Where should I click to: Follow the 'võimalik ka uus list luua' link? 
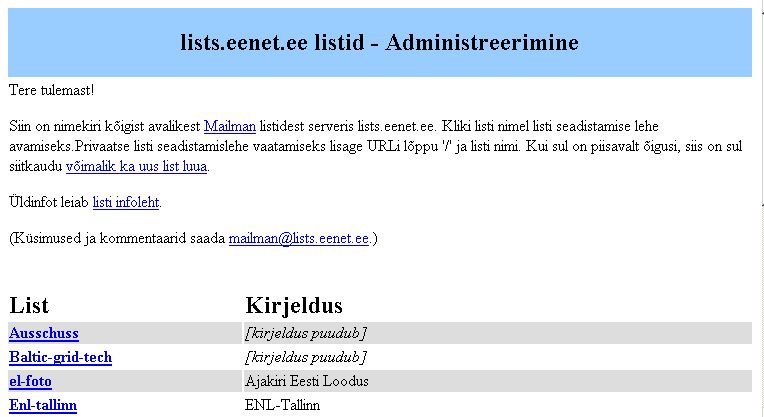136,167
